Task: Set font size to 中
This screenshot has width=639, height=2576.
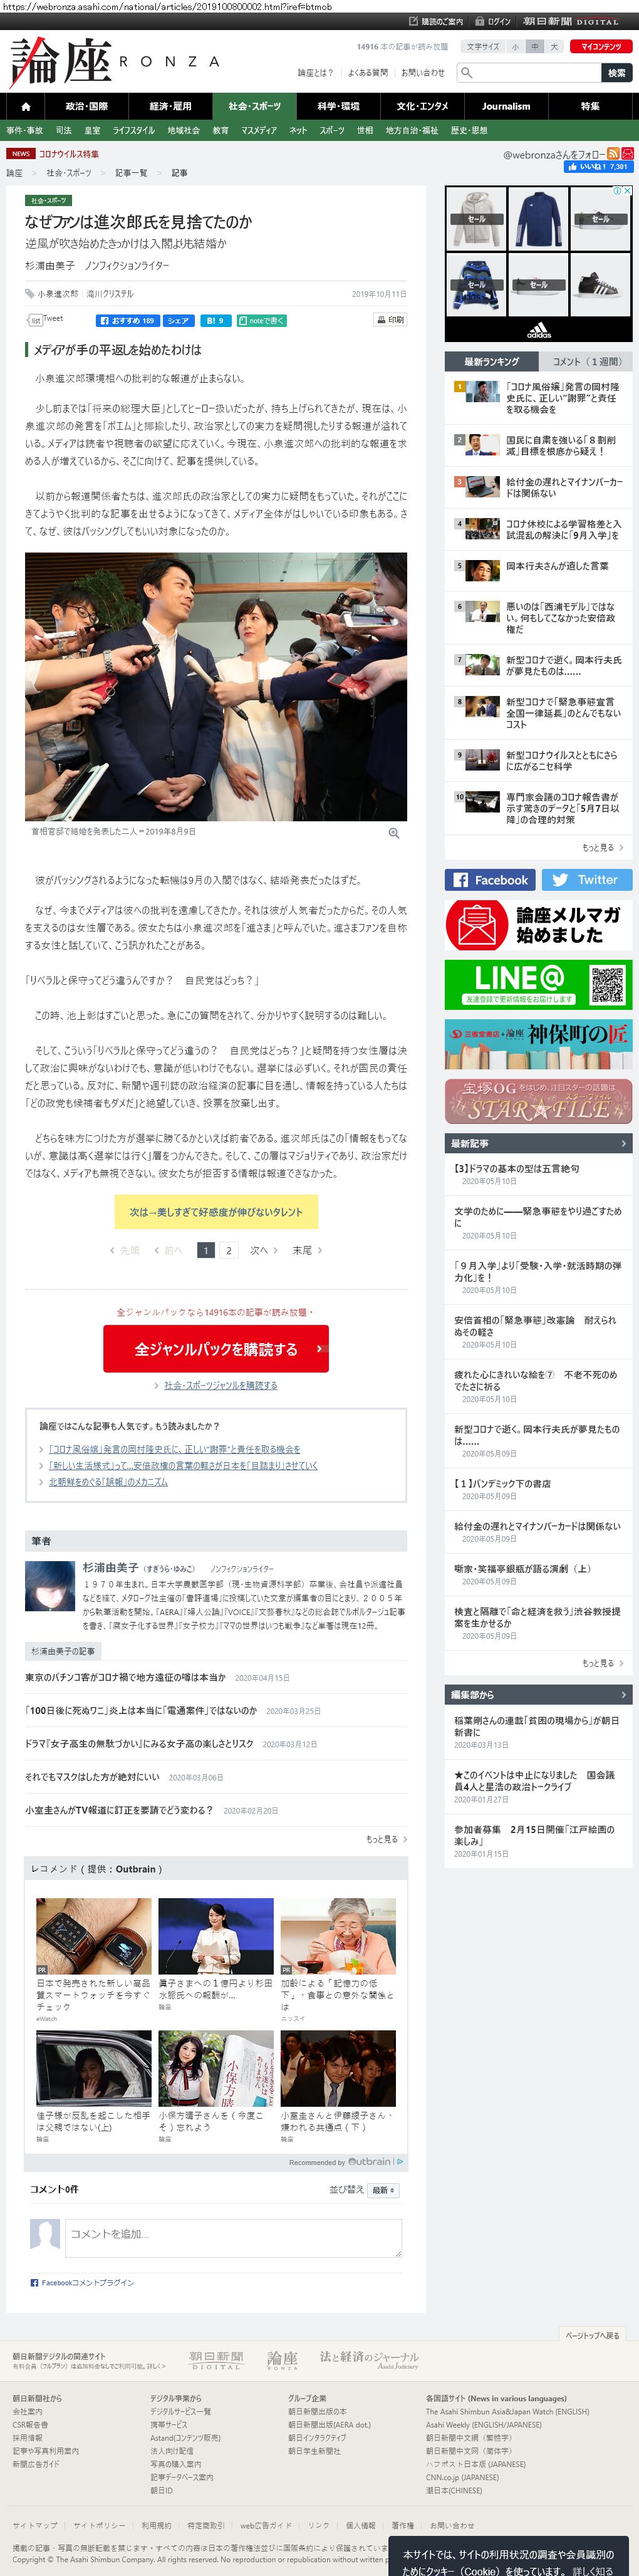Action: [535, 46]
